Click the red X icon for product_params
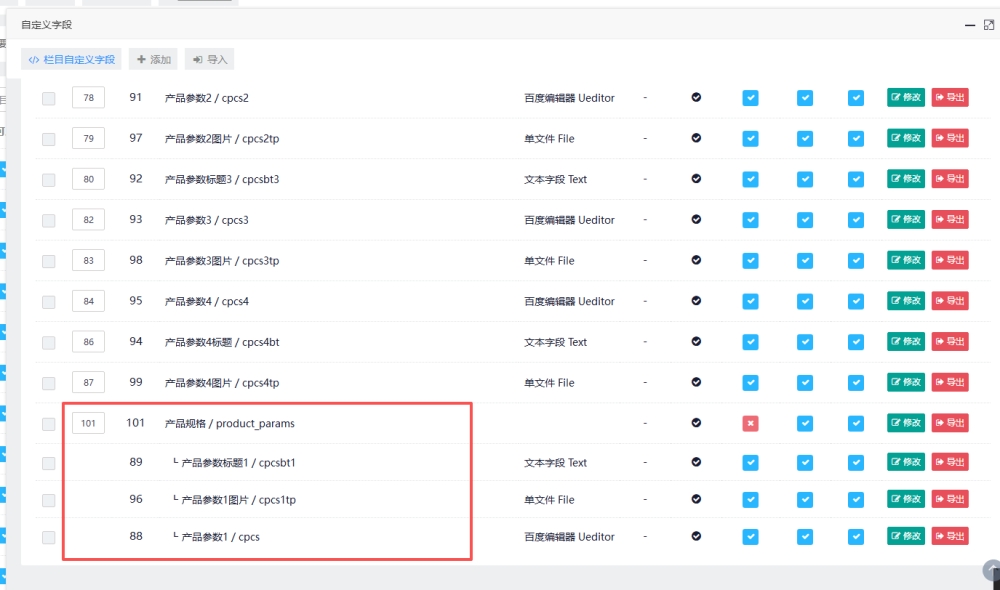1000x590 pixels. [x=750, y=423]
